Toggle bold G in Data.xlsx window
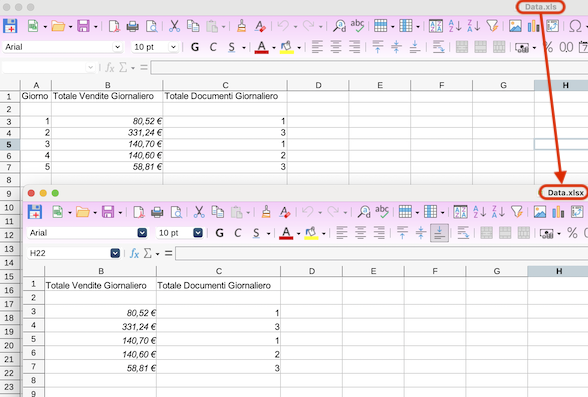 [219, 233]
